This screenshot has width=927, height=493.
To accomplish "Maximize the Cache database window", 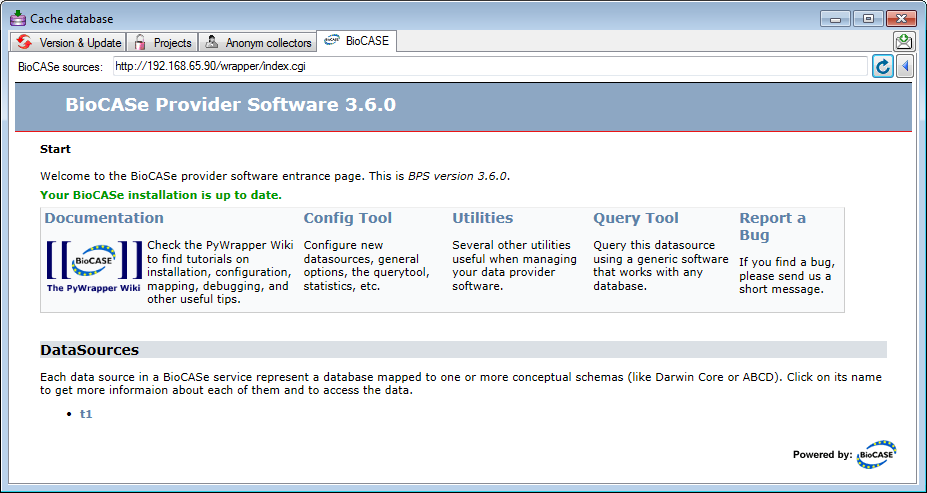I will 868,18.
